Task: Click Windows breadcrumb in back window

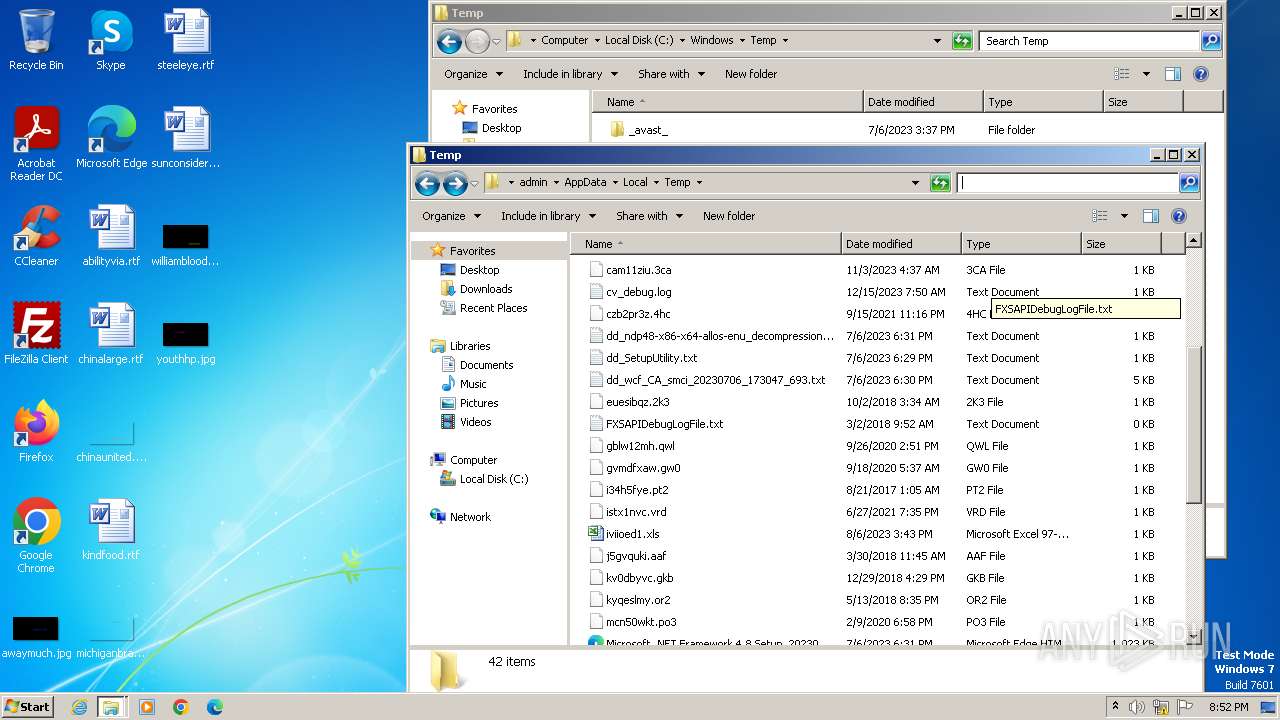Action: coord(712,41)
